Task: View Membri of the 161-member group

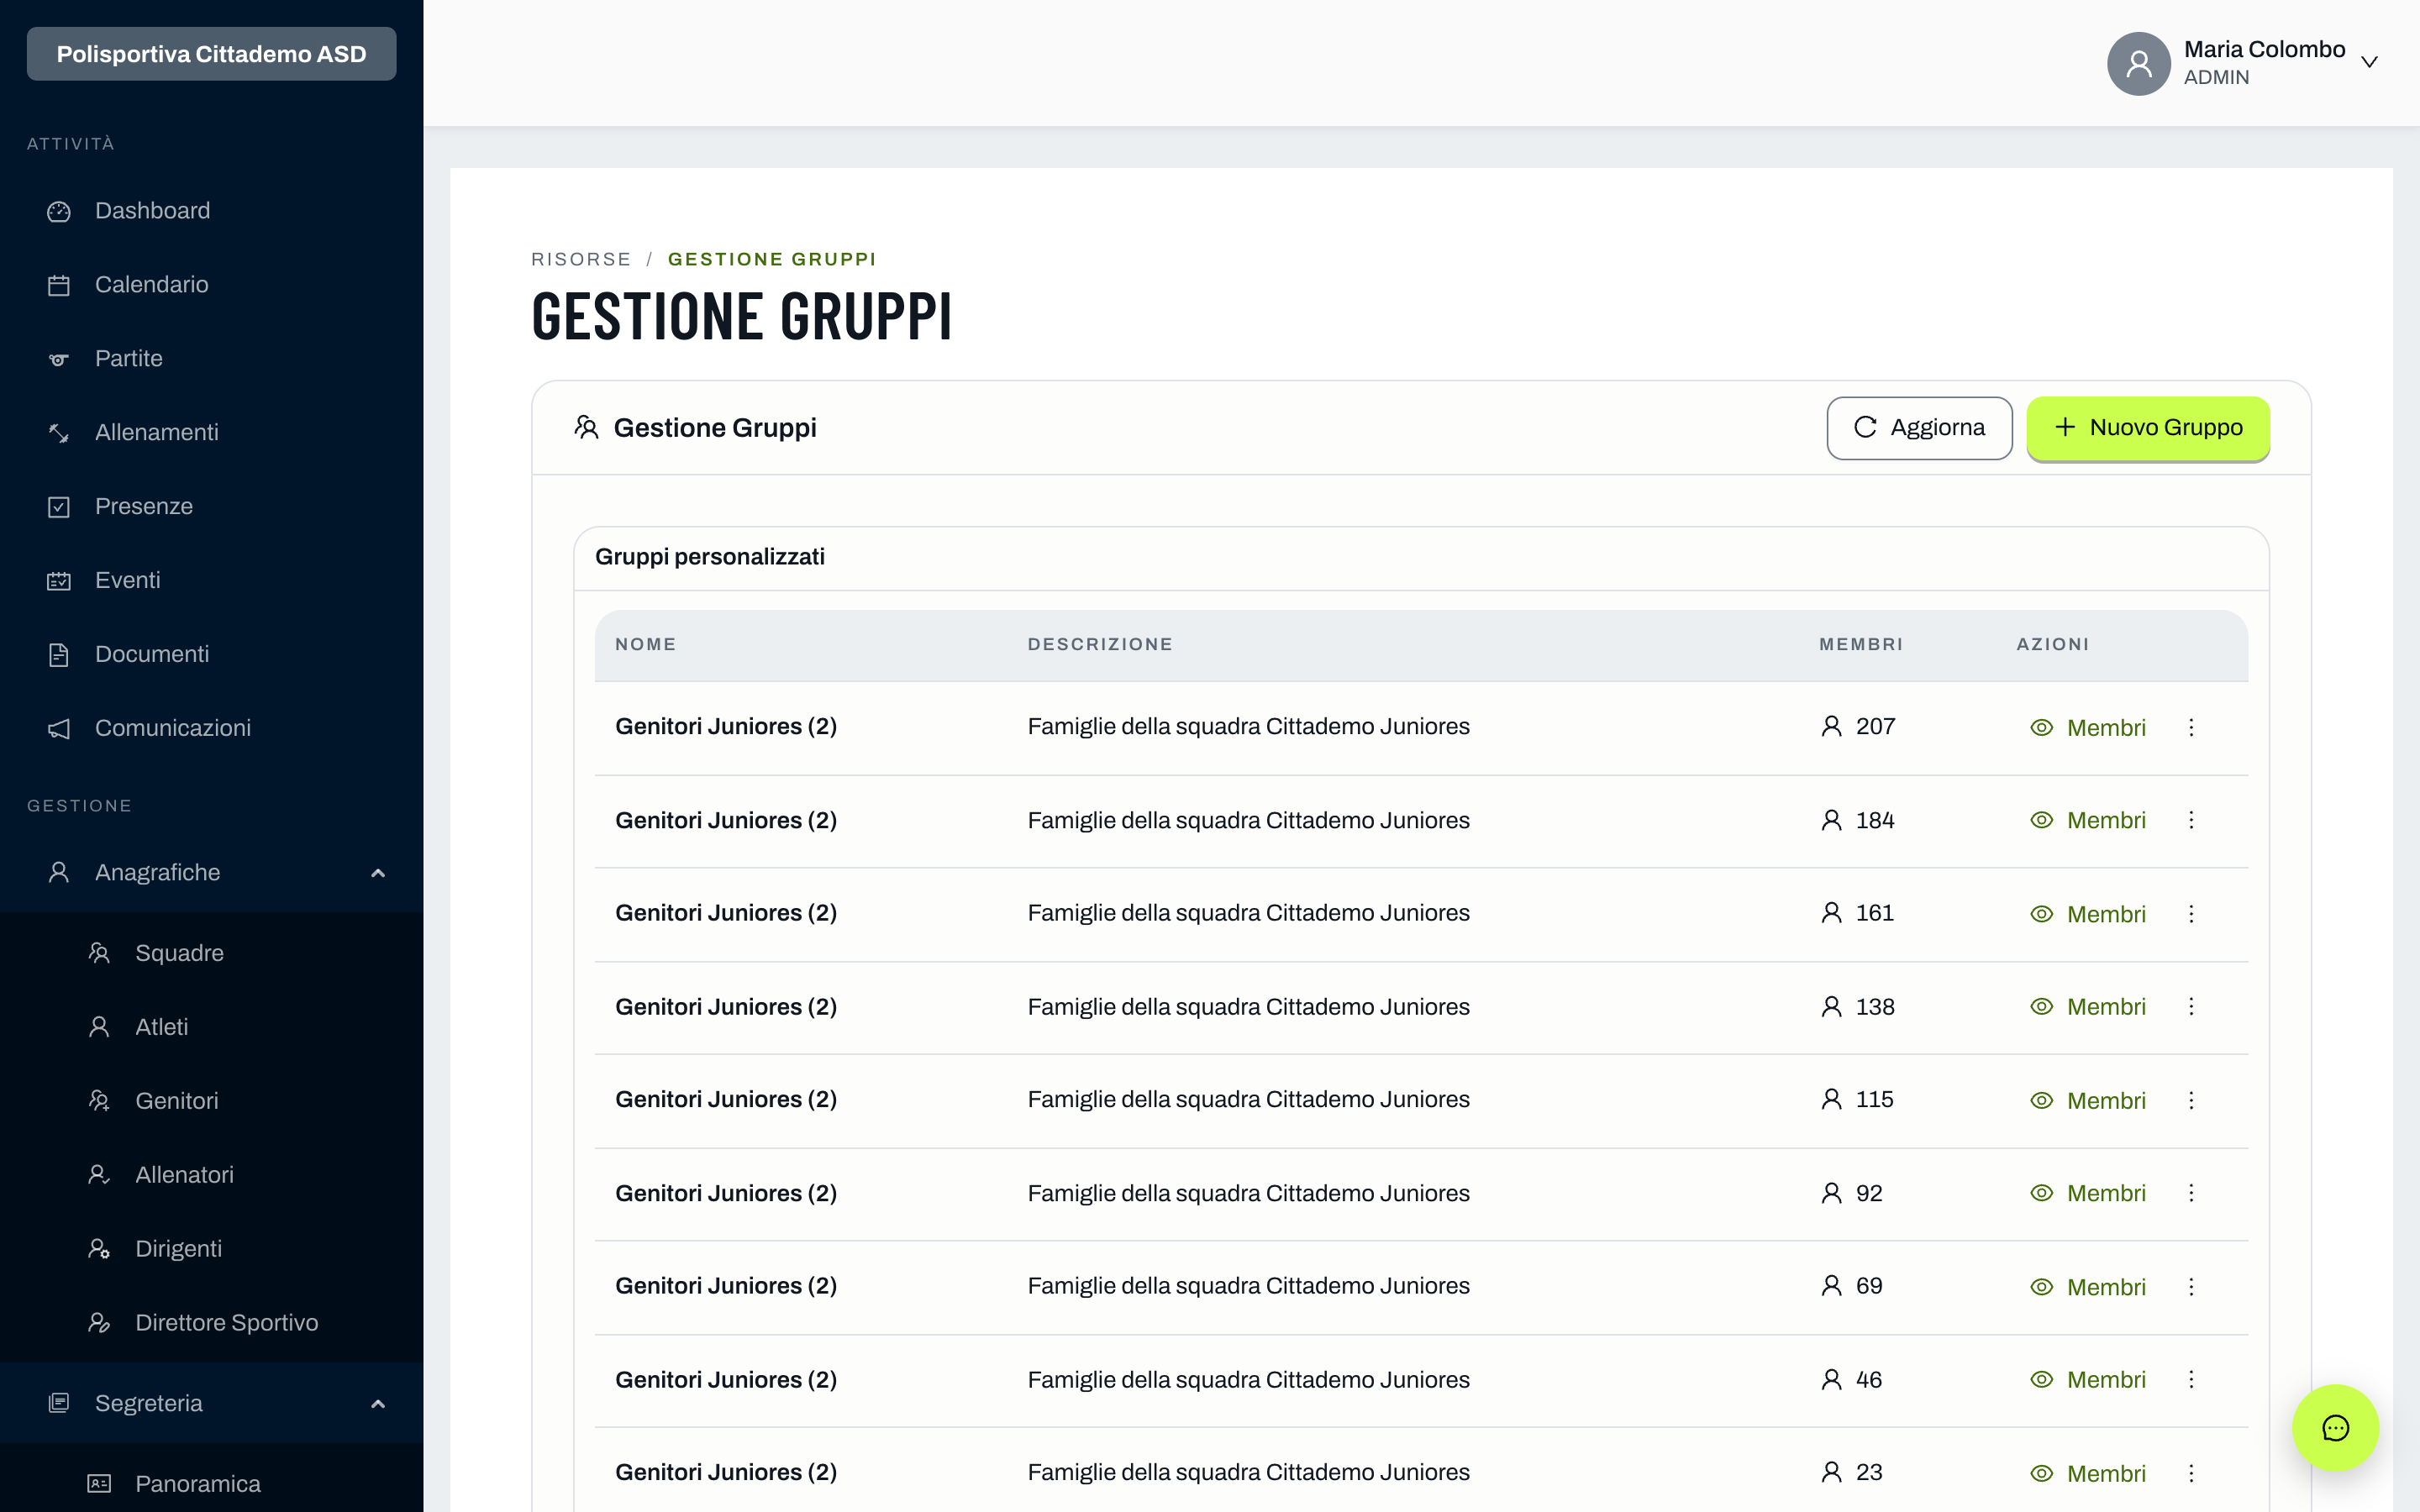Action: pyautogui.click(x=2088, y=914)
